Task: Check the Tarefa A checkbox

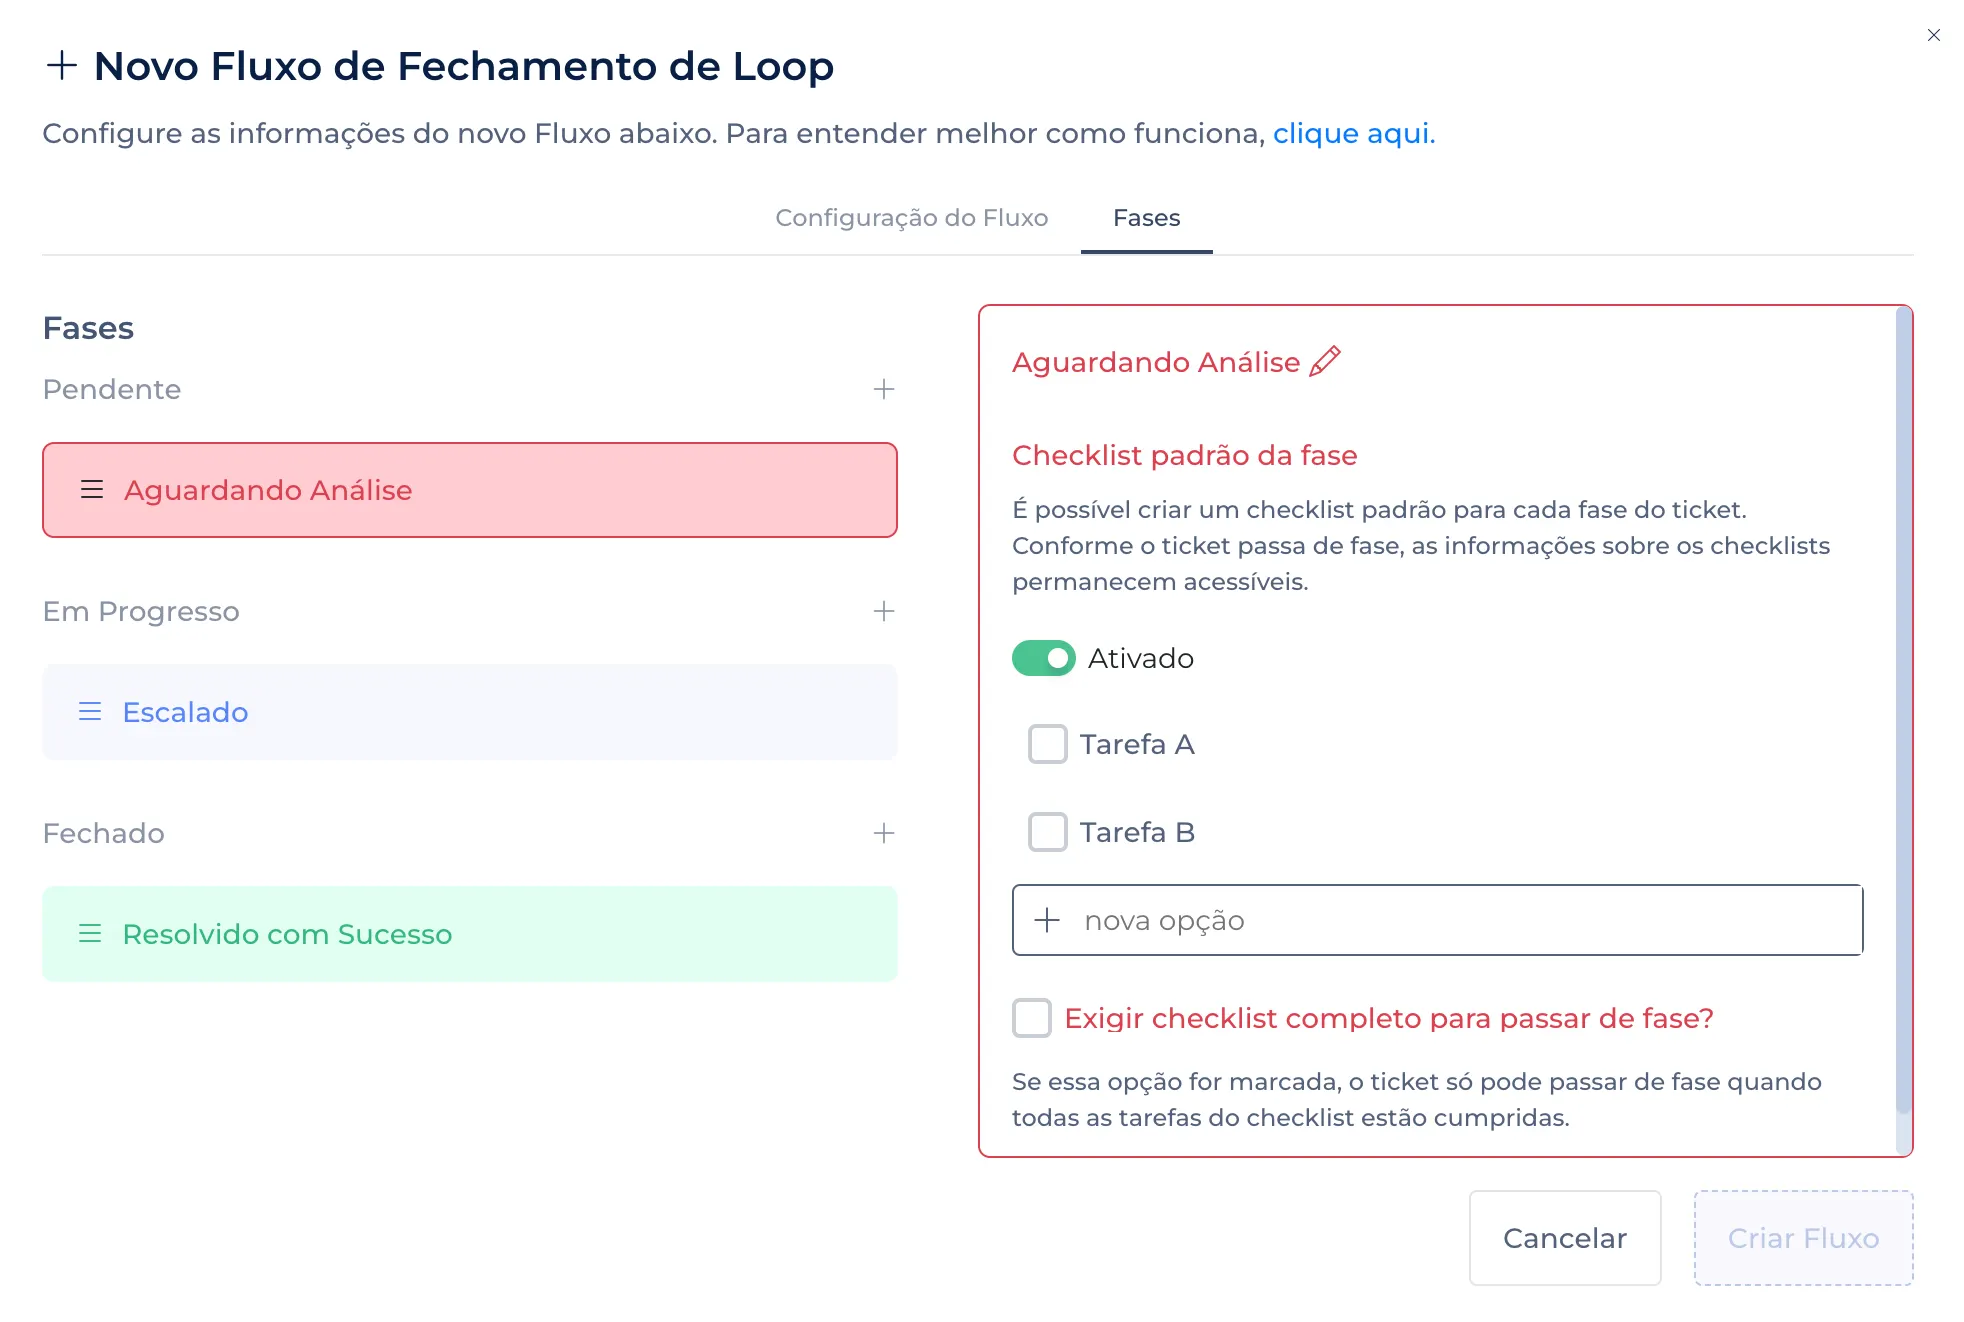Action: point(1047,744)
